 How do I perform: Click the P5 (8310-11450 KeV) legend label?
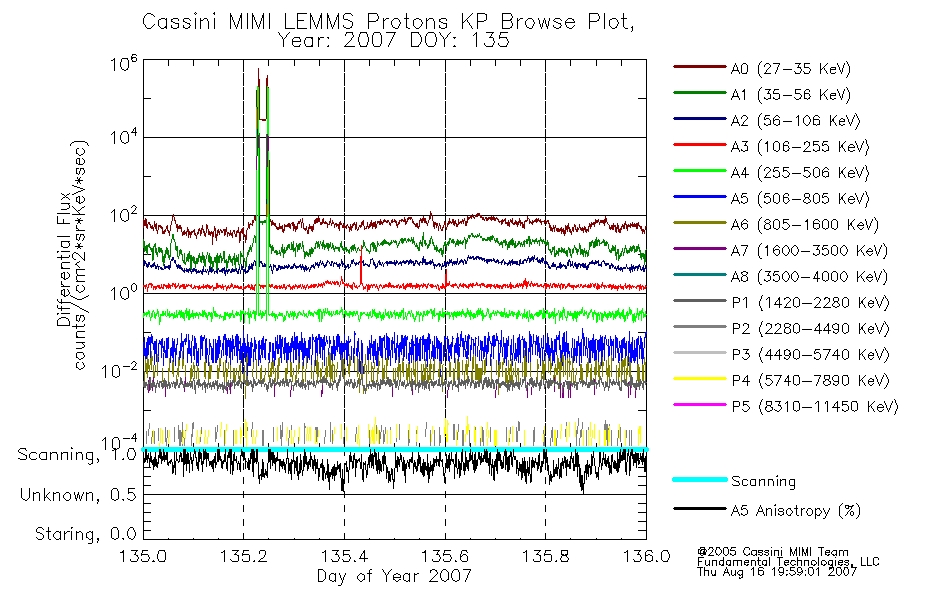point(815,407)
